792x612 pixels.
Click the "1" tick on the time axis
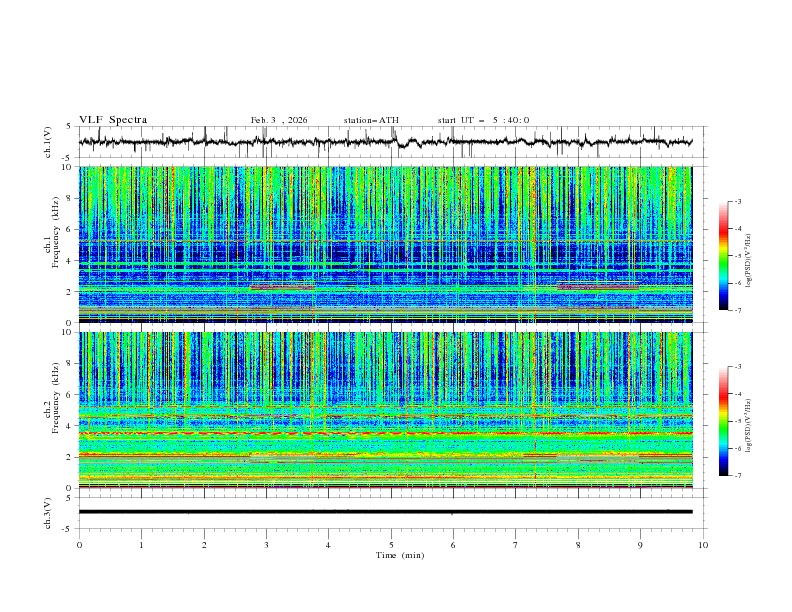click(x=141, y=545)
